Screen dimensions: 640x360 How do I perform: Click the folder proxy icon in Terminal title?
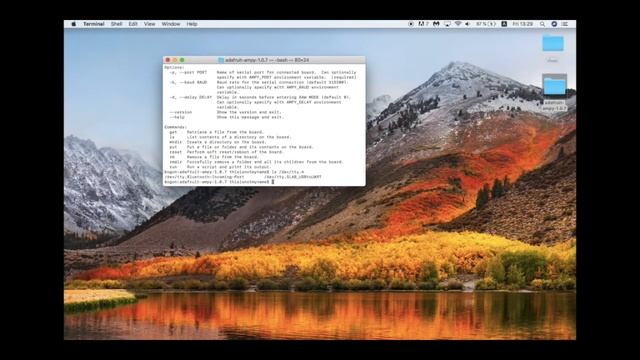coord(221,60)
